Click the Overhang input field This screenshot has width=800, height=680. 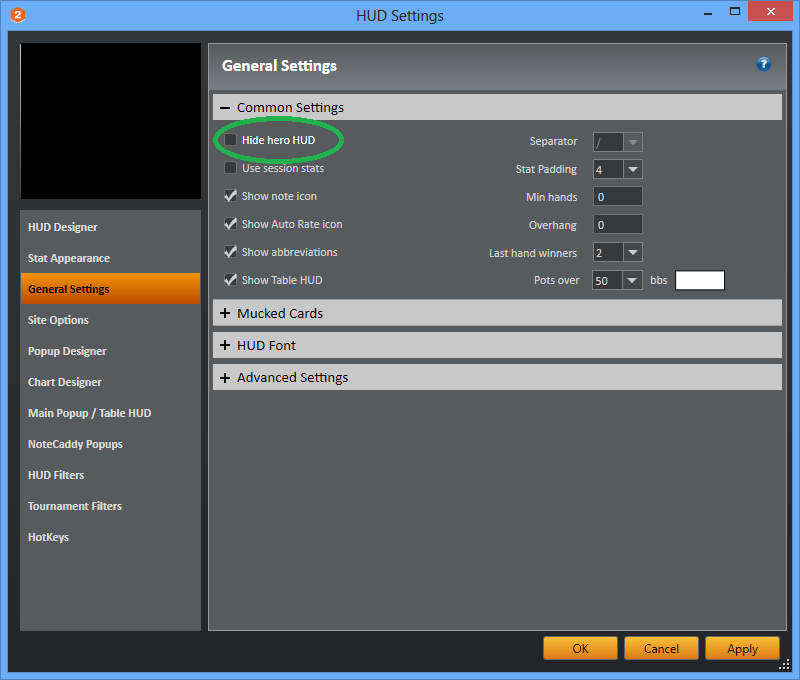pyautogui.click(x=618, y=225)
